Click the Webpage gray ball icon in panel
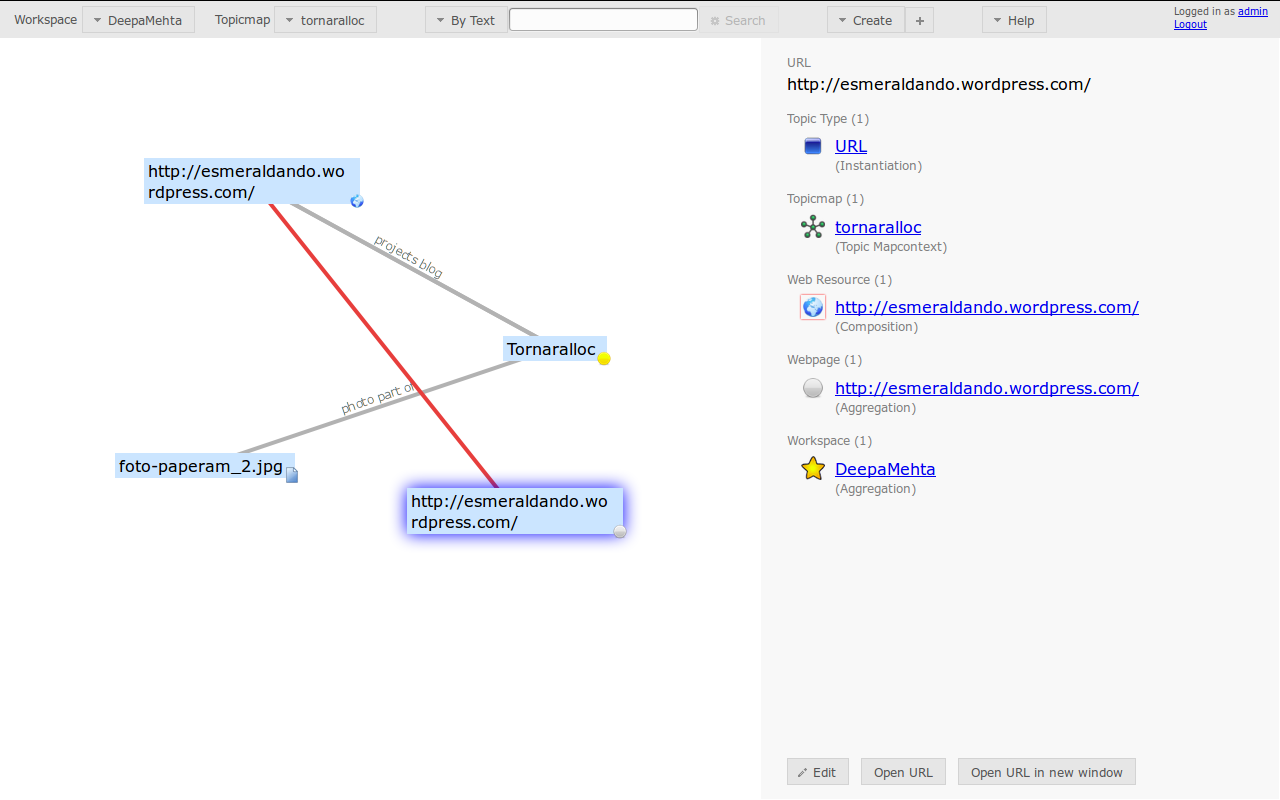The height and width of the screenshot is (800, 1280). click(x=813, y=388)
